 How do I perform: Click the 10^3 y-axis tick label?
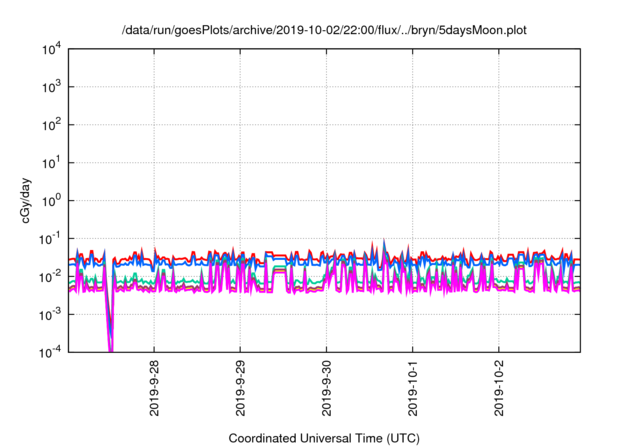point(52,87)
